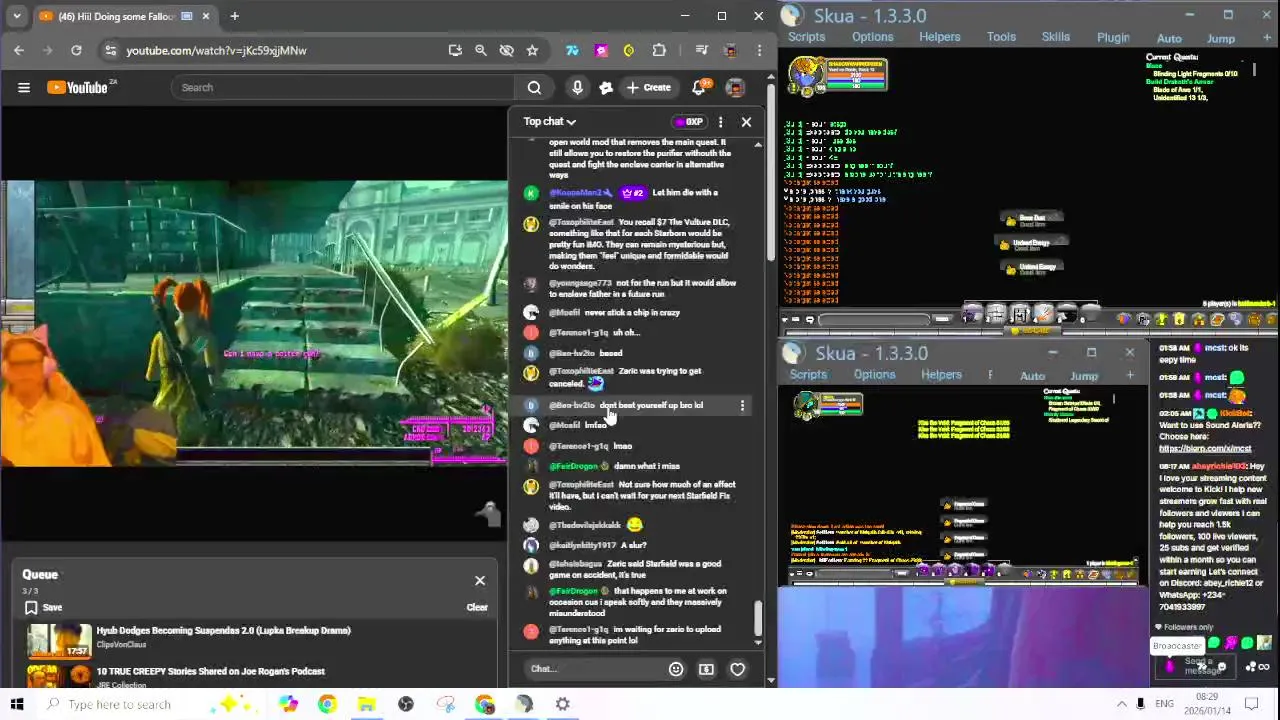Close the Top chat panel
This screenshot has width=1280, height=720.
point(746,122)
